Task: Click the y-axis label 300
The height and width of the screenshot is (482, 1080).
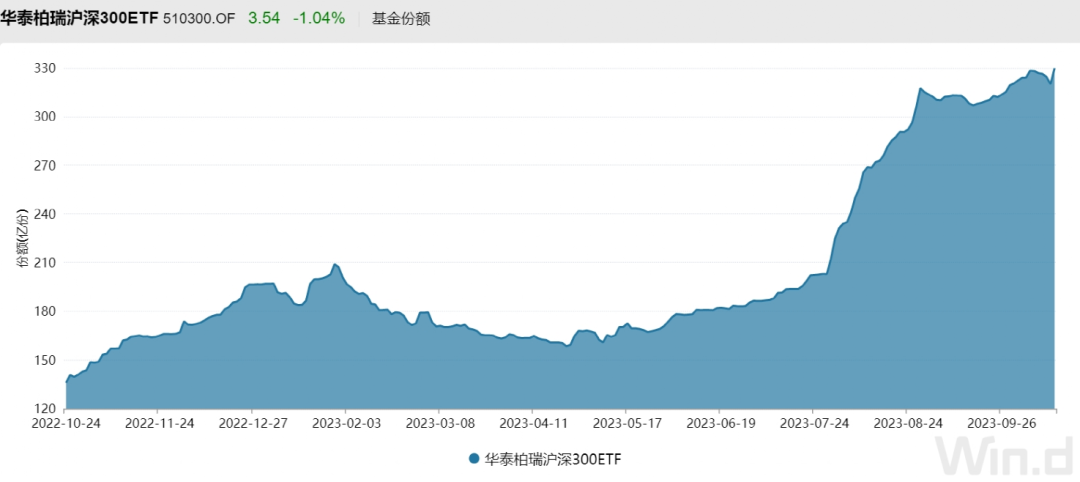Action: click(45, 117)
